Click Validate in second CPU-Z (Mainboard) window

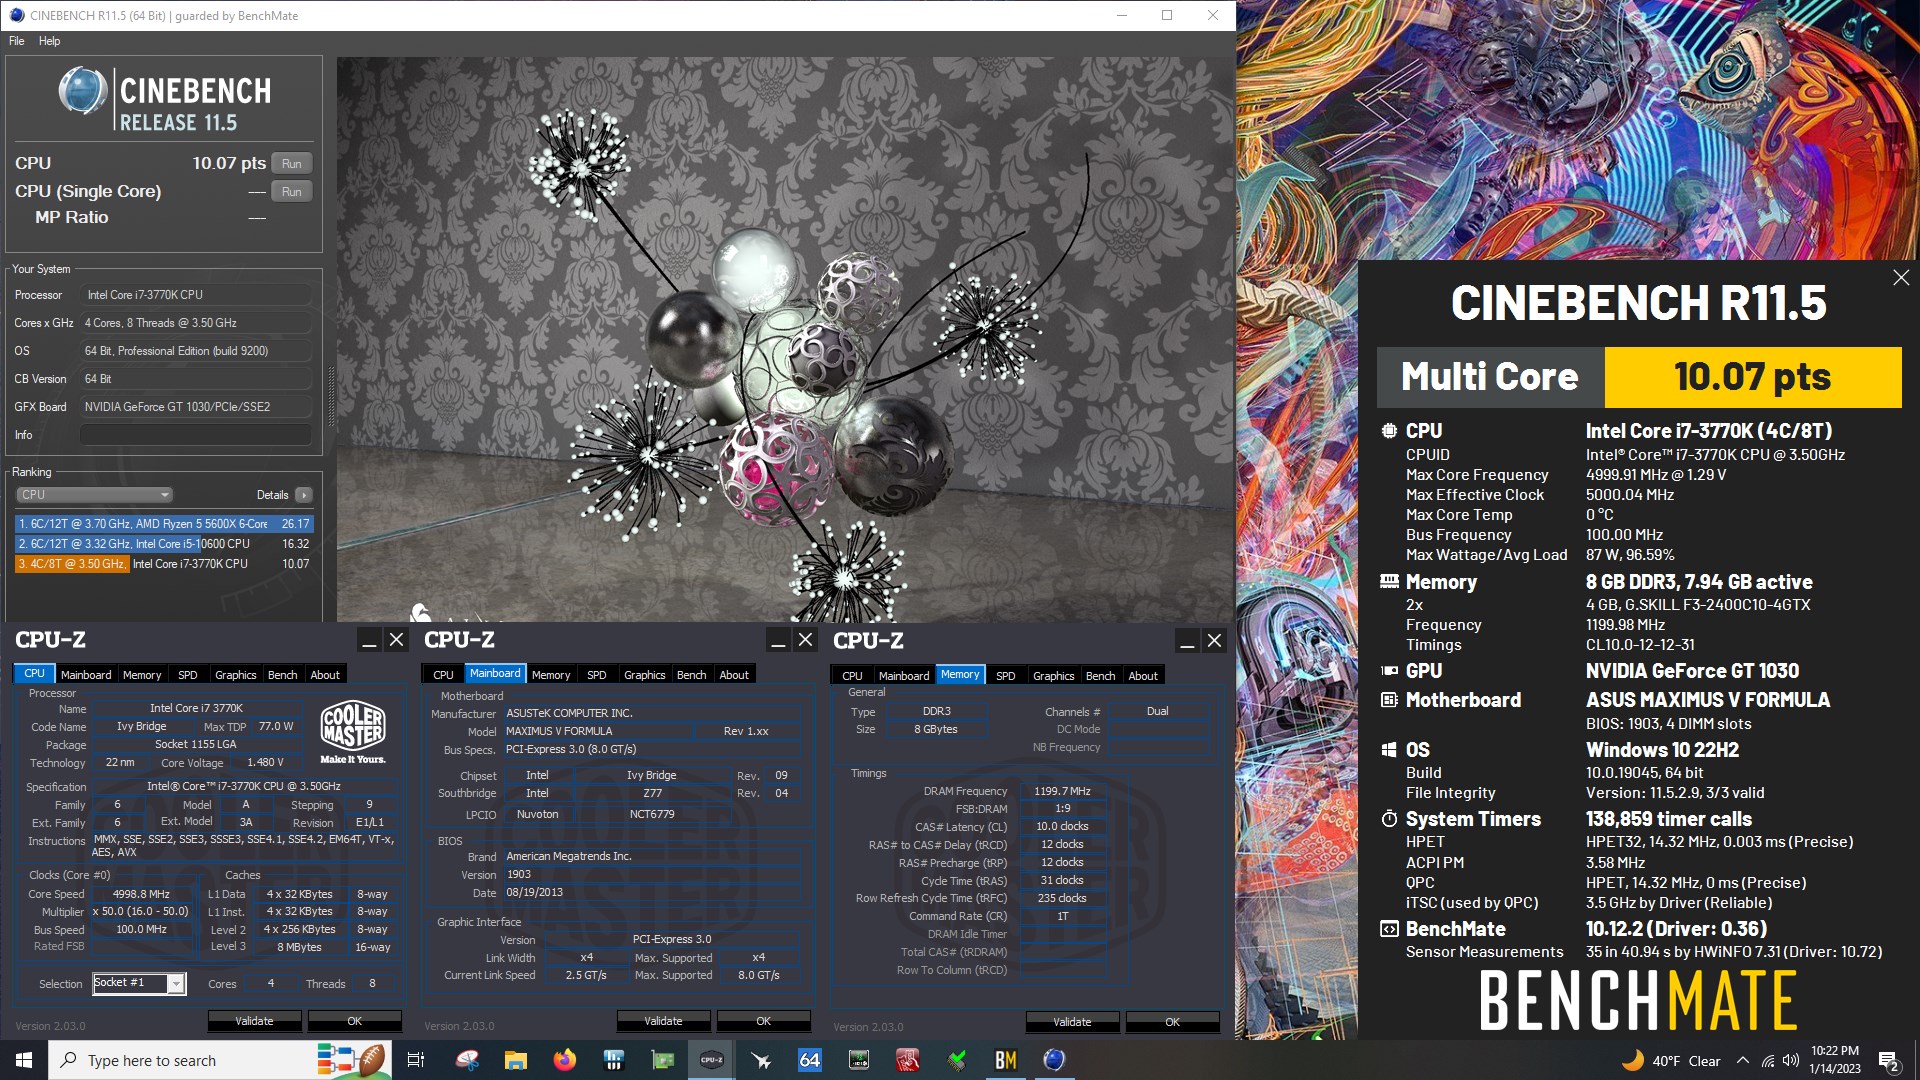coord(663,1021)
